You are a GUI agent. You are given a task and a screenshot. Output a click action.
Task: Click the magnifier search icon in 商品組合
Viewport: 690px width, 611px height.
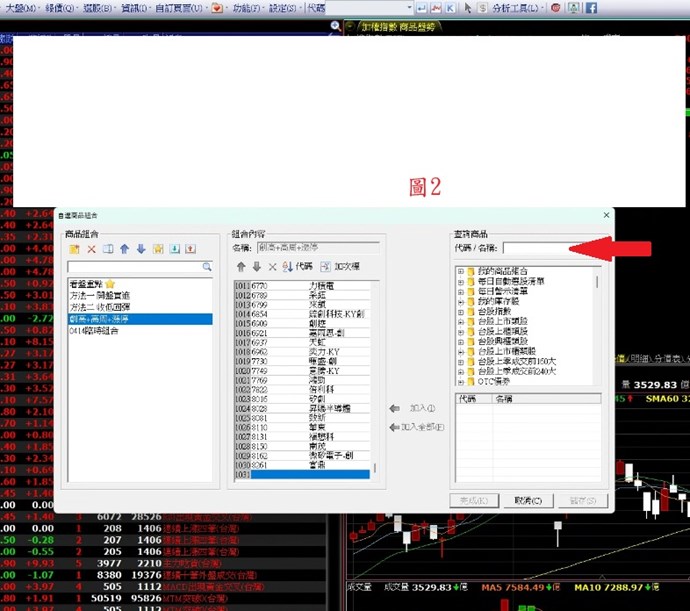[x=207, y=267]
